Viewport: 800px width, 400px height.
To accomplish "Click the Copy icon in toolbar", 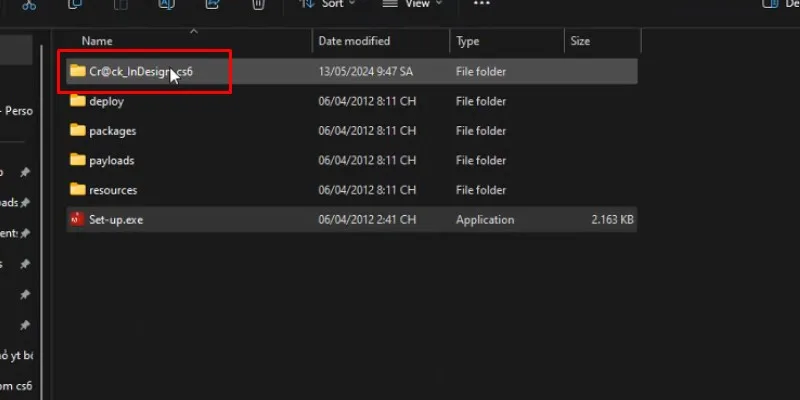I will click(75, 4).
